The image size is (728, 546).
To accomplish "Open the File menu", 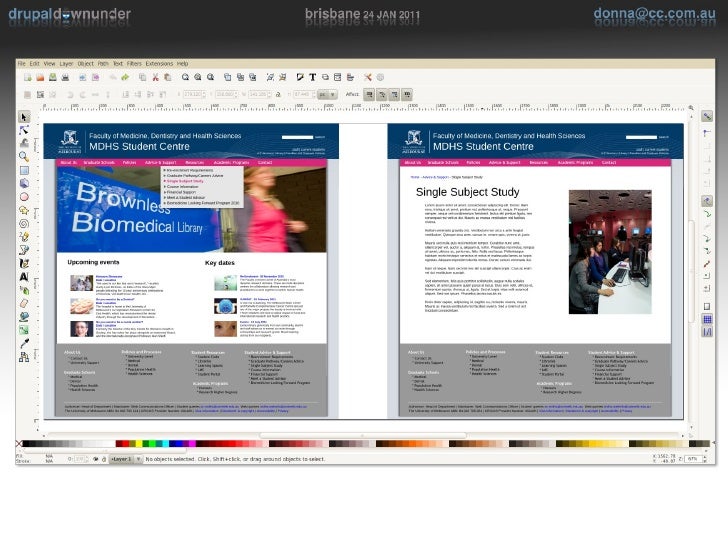I will tap(21, 64).
